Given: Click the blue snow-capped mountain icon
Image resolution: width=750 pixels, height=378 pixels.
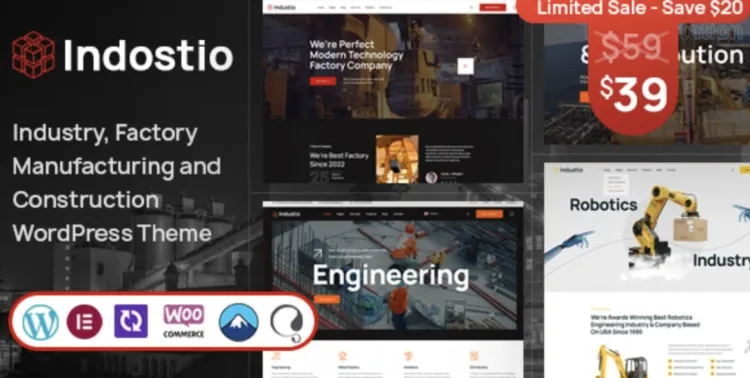Looking at the screenshot, I should (x=239, y=322).
